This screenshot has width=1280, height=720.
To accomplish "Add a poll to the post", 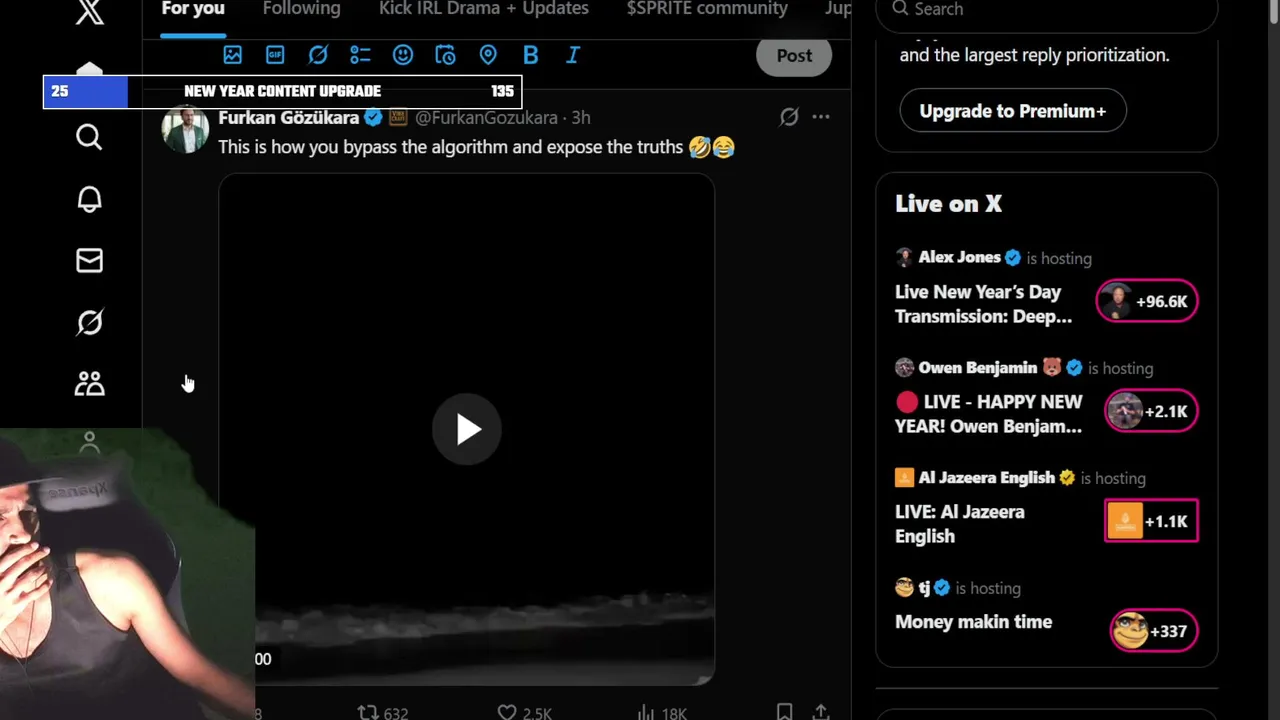I will click(x=360, y=55).
